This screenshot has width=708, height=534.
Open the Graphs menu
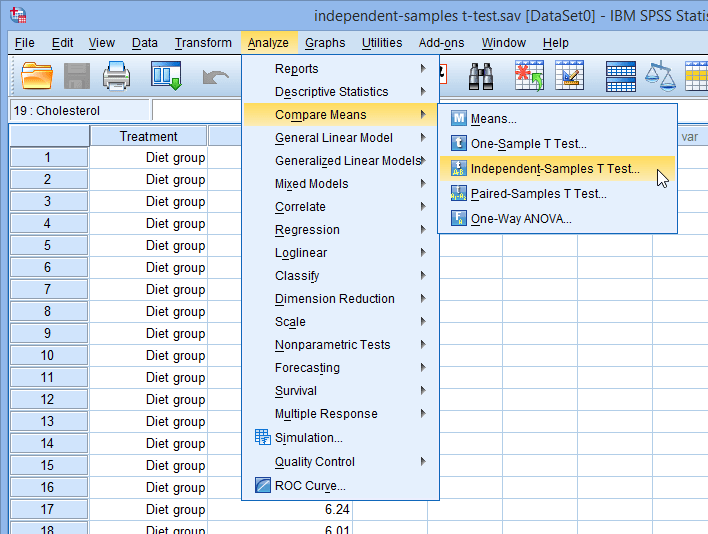325,43
